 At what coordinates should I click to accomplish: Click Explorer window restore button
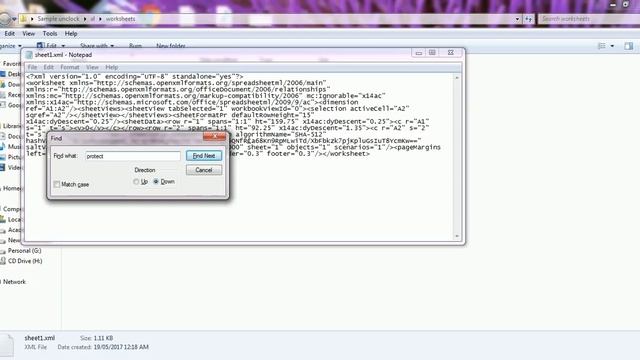pos(626,4)
